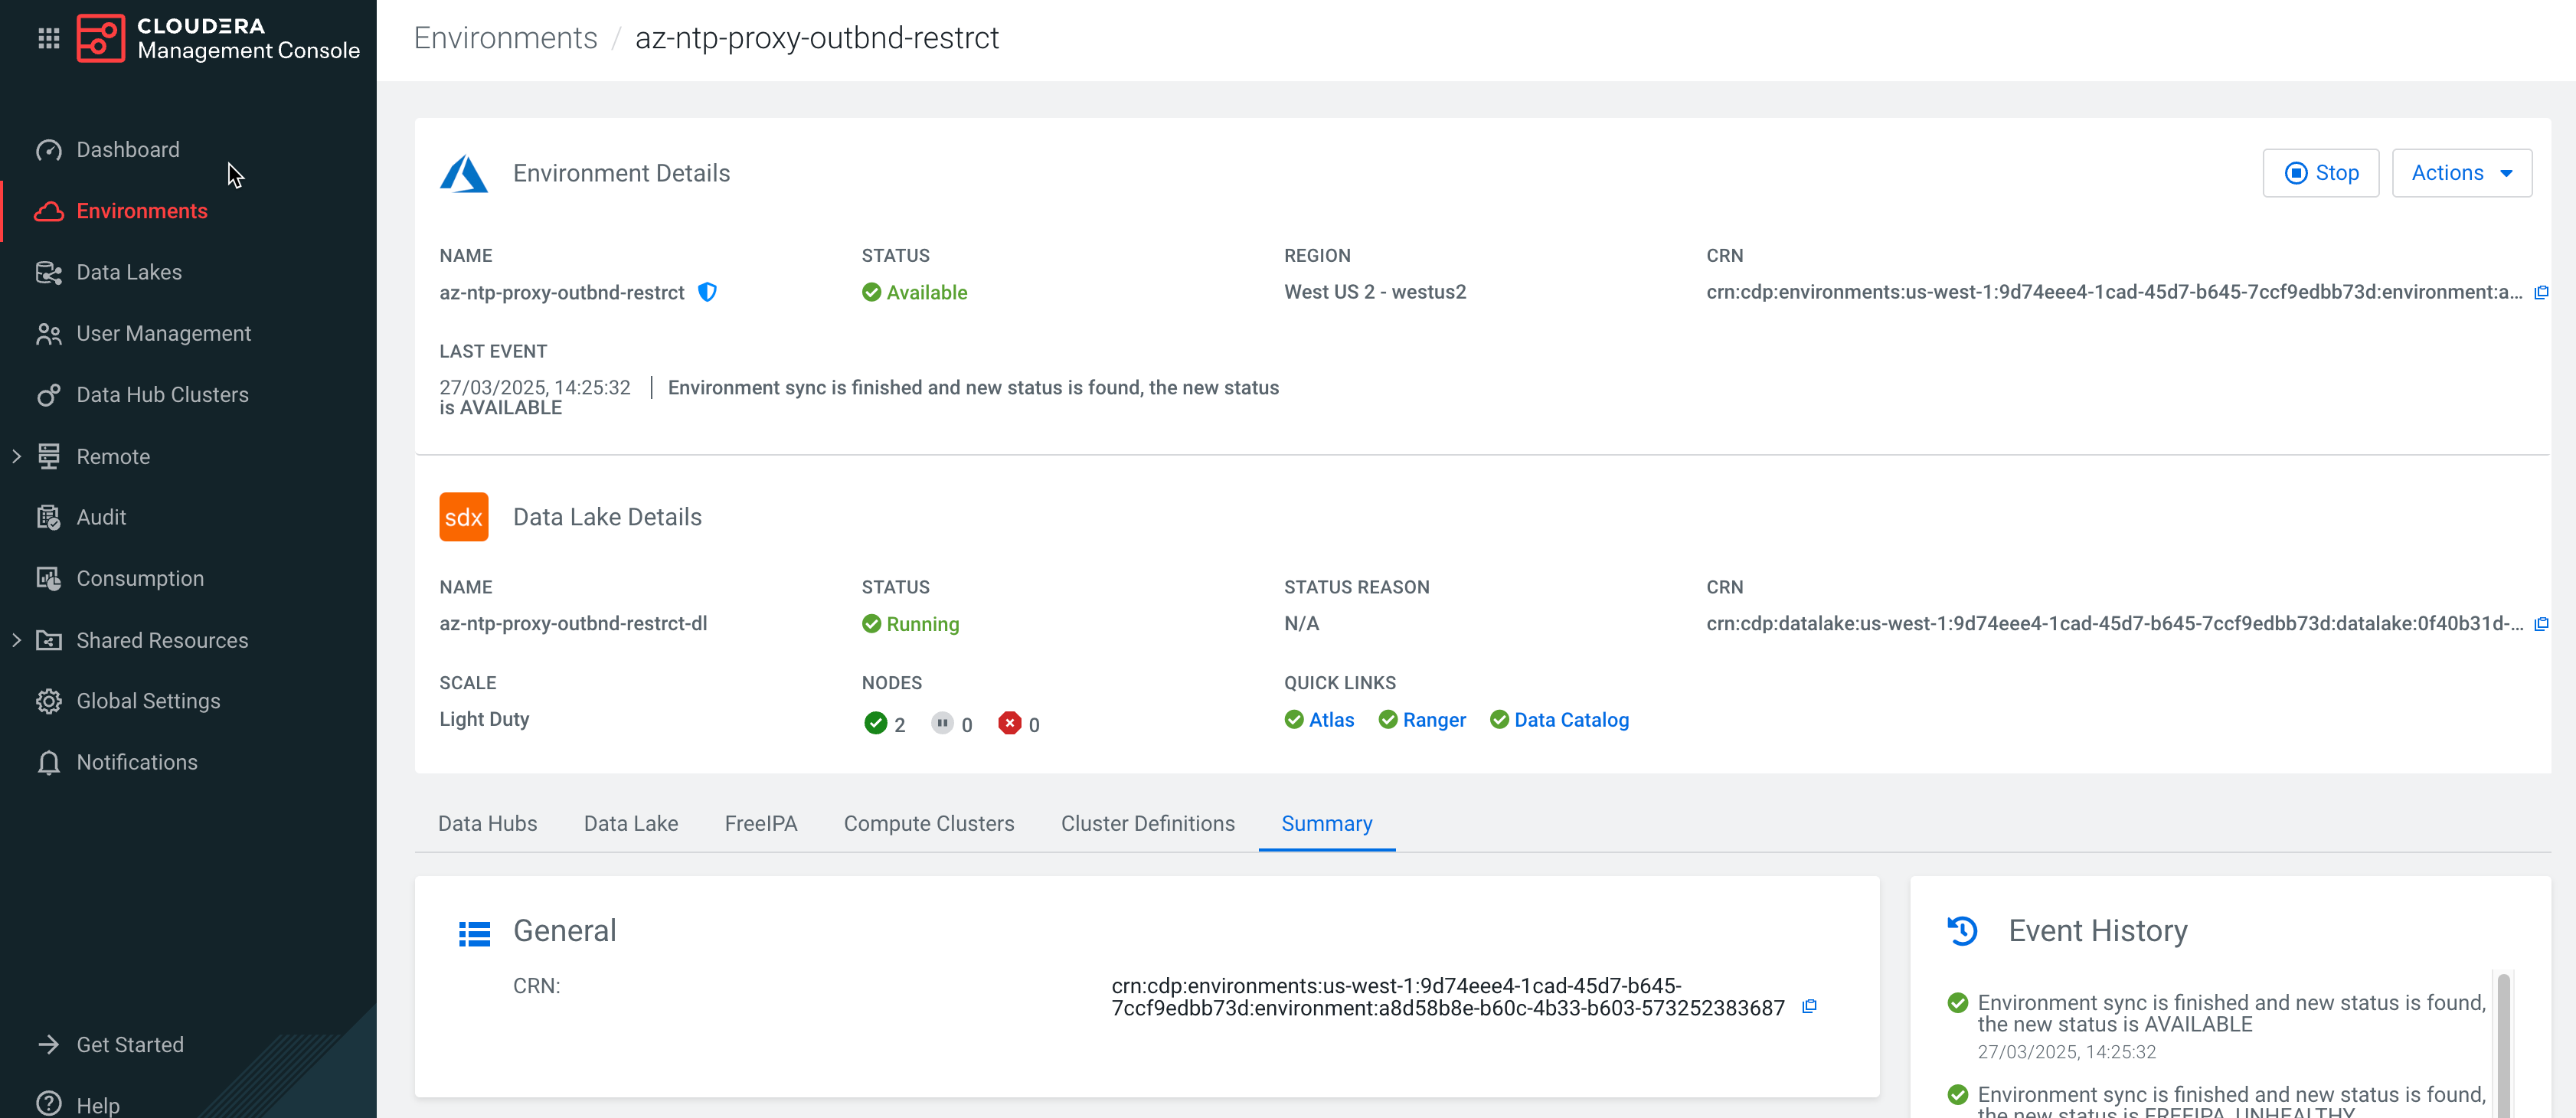Click the Event History clock icon
Image resolution: width=2576 pixels, height=1118 pixels.
click(x=1962, y=931)
